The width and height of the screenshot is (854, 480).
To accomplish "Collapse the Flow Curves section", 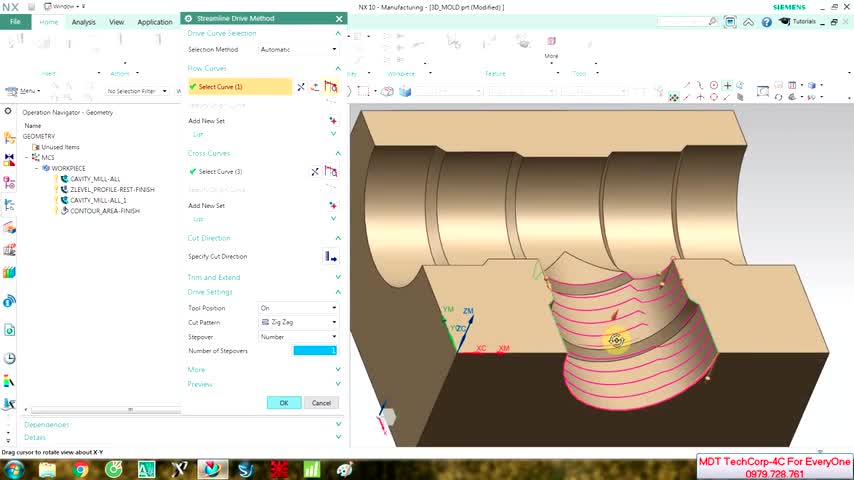I will point(338,68).
